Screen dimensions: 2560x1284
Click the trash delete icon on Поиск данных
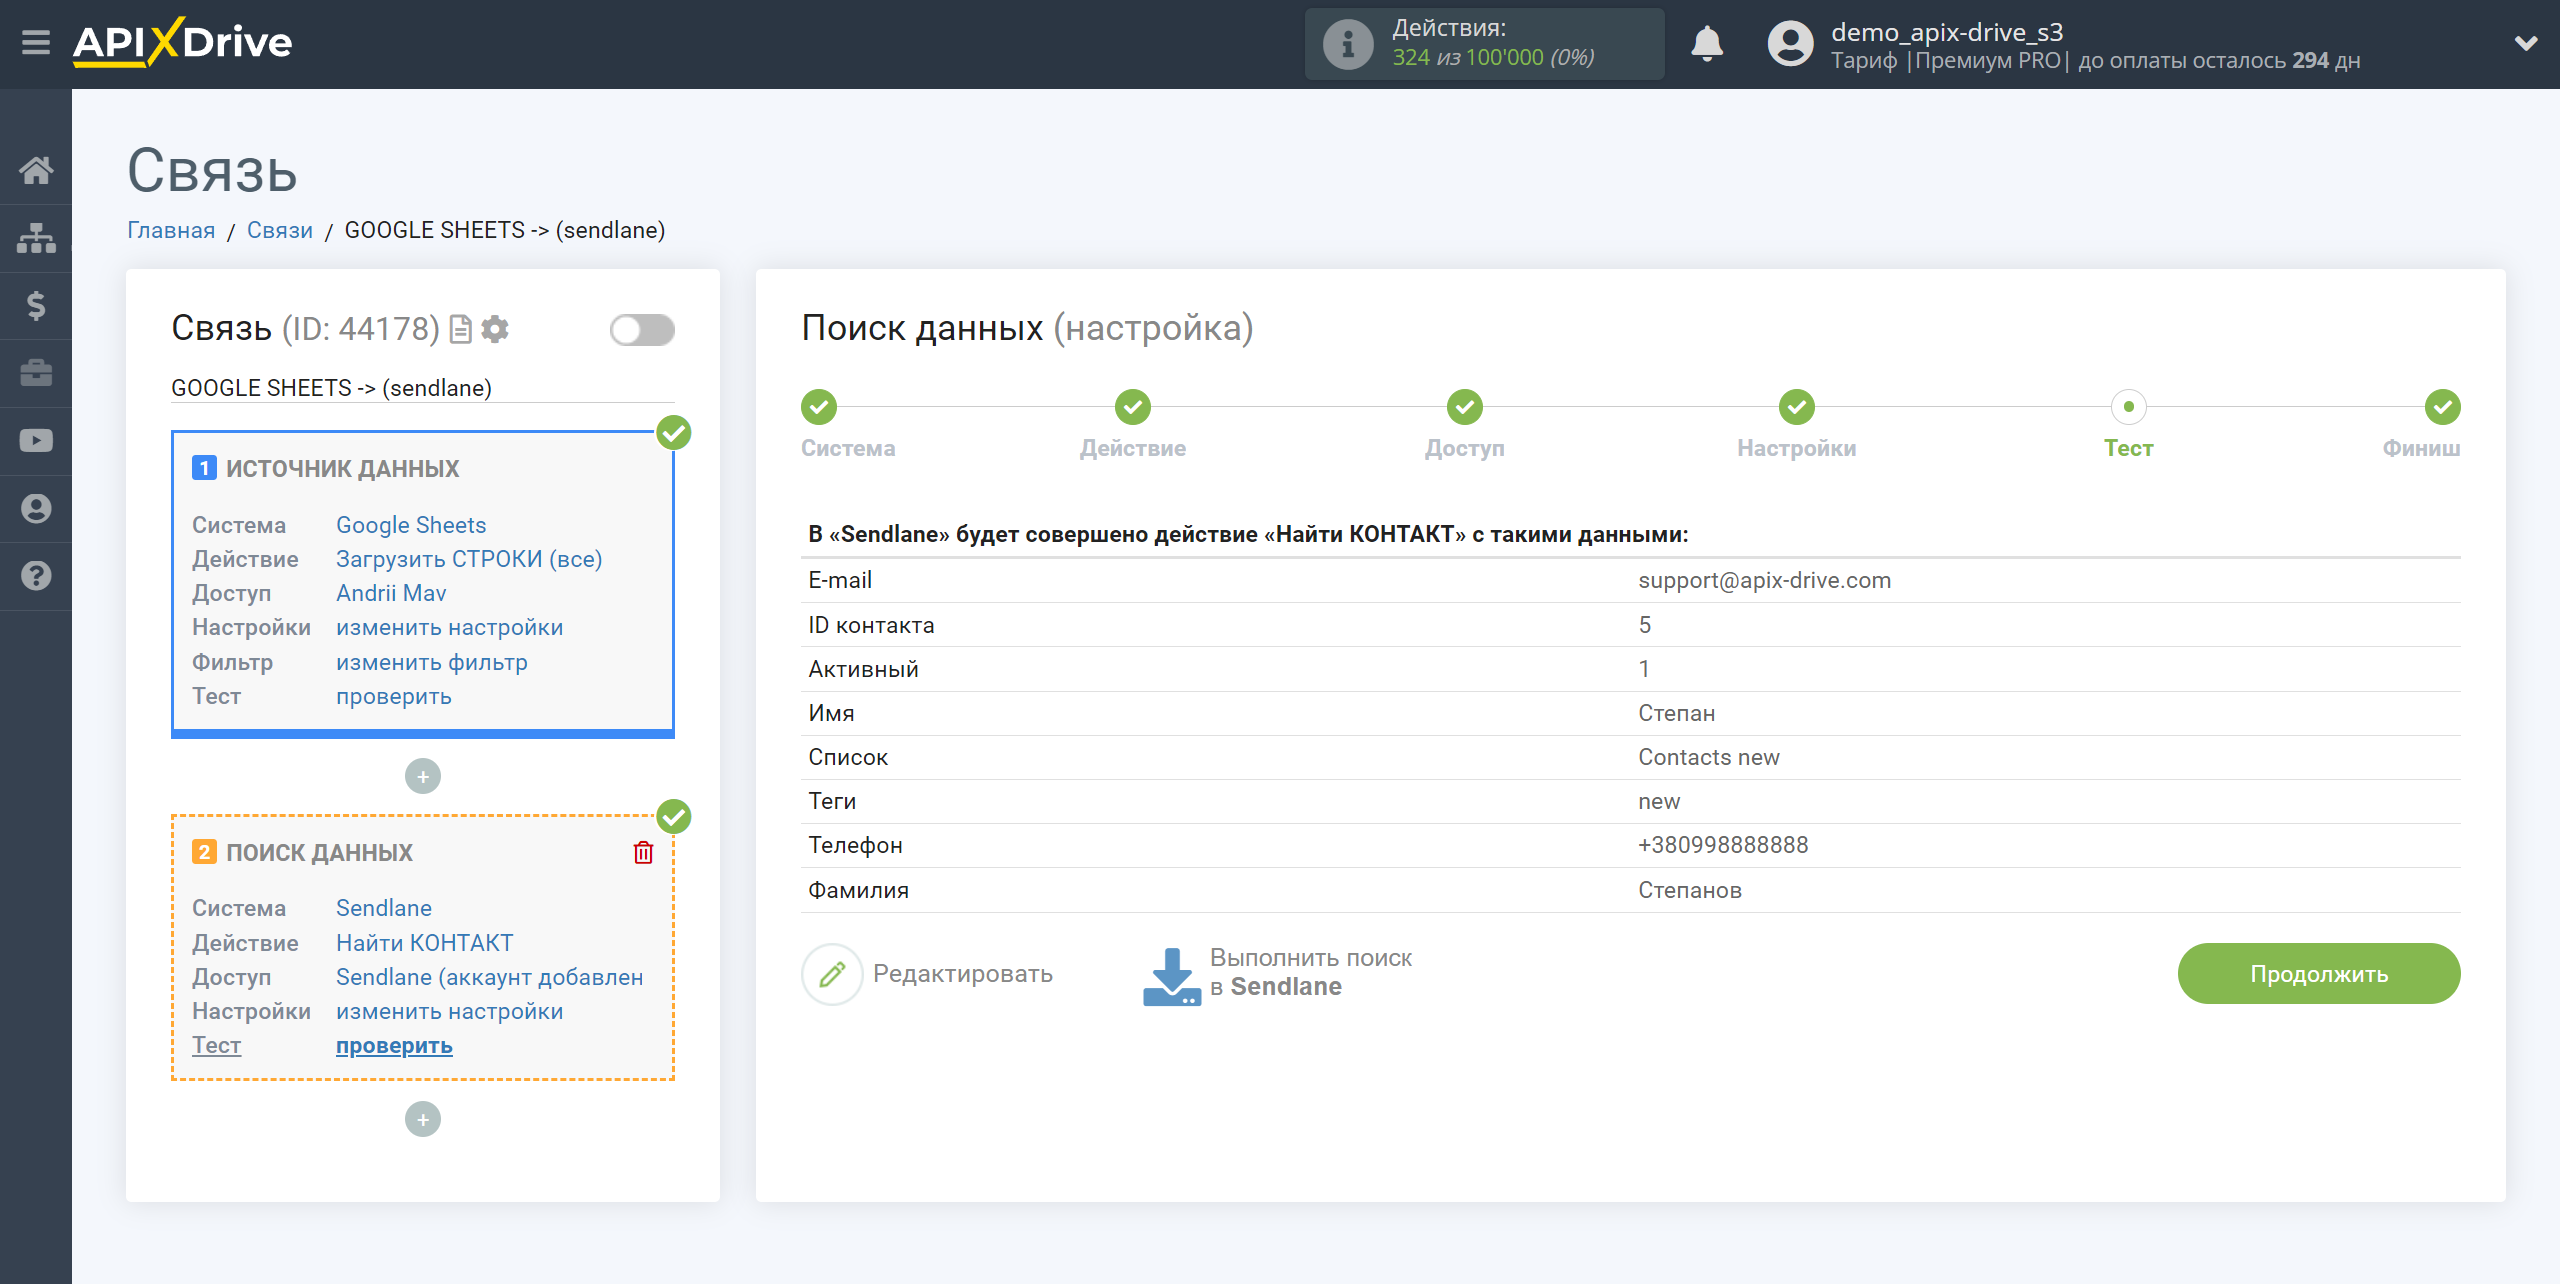click(x=643, y=853)
